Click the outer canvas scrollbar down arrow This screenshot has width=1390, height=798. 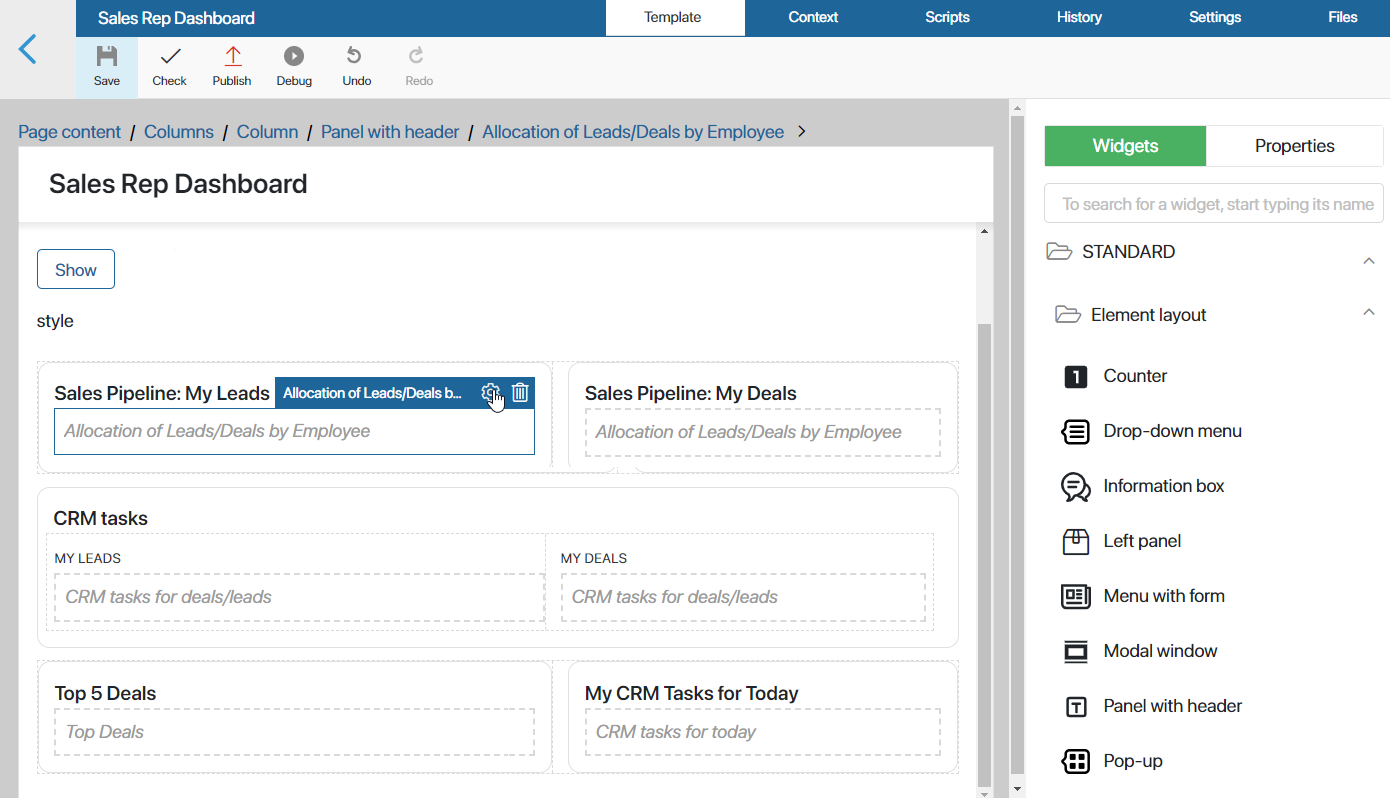tap(1017, 789)
